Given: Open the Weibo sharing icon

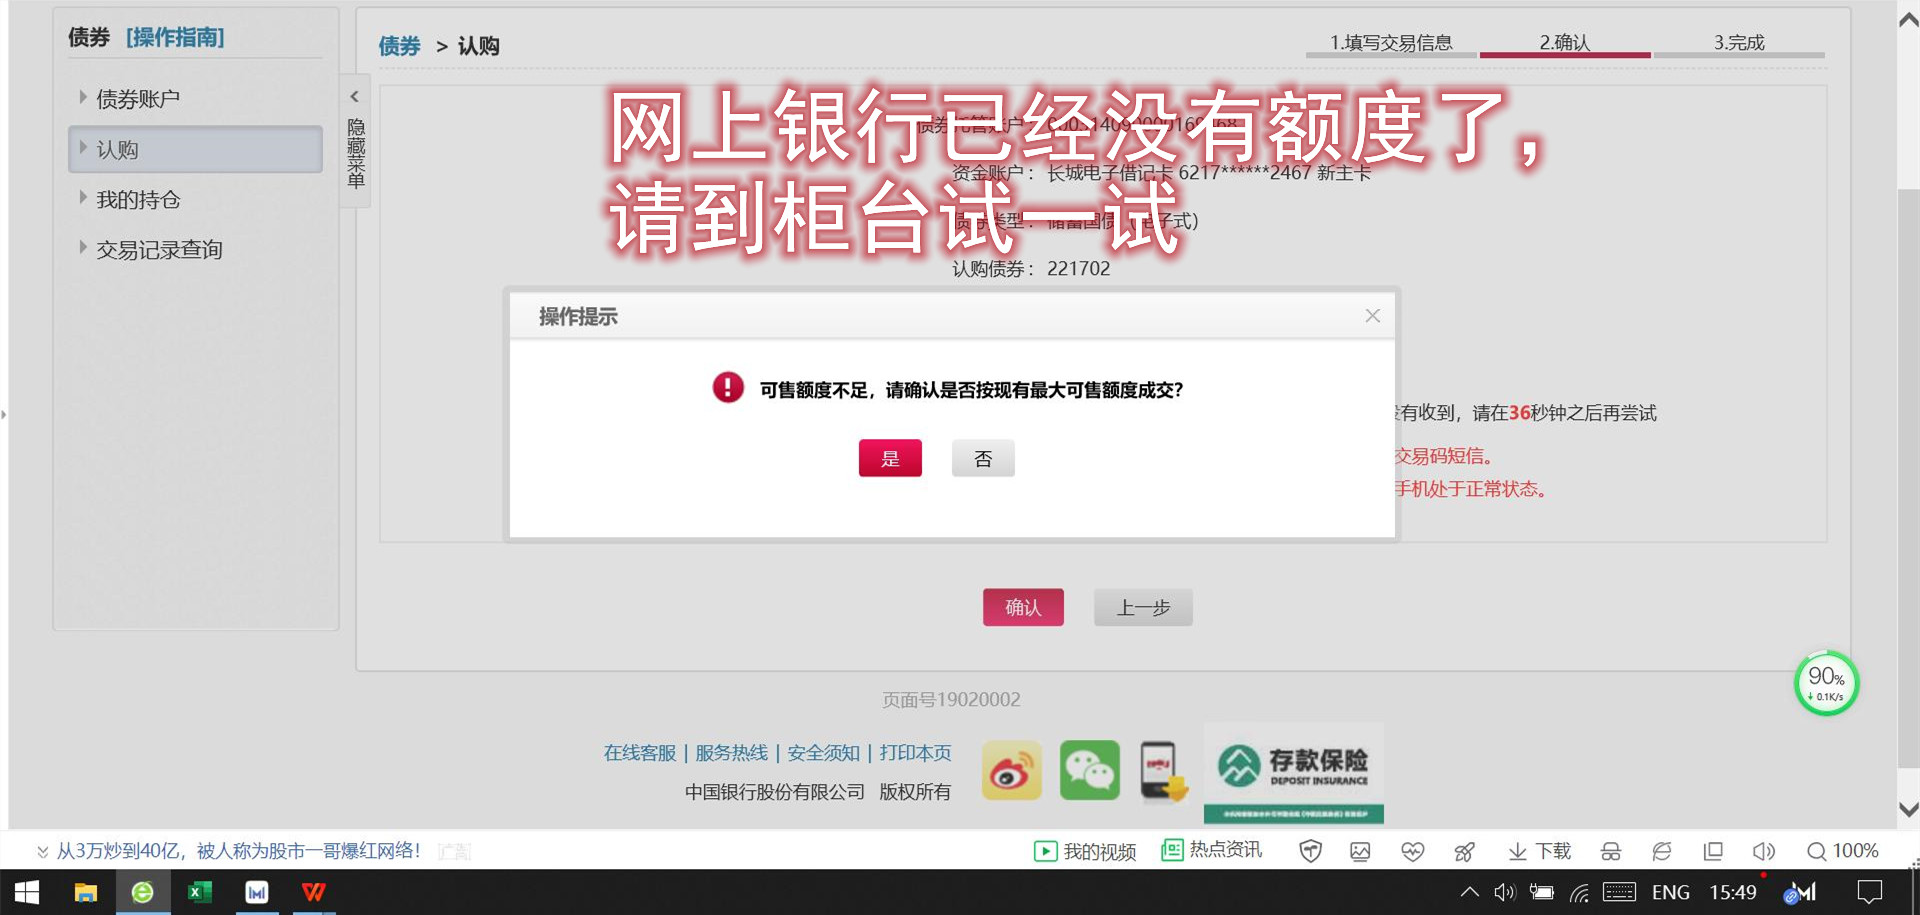Looking at the screenshot, I should click(1012, 770).
